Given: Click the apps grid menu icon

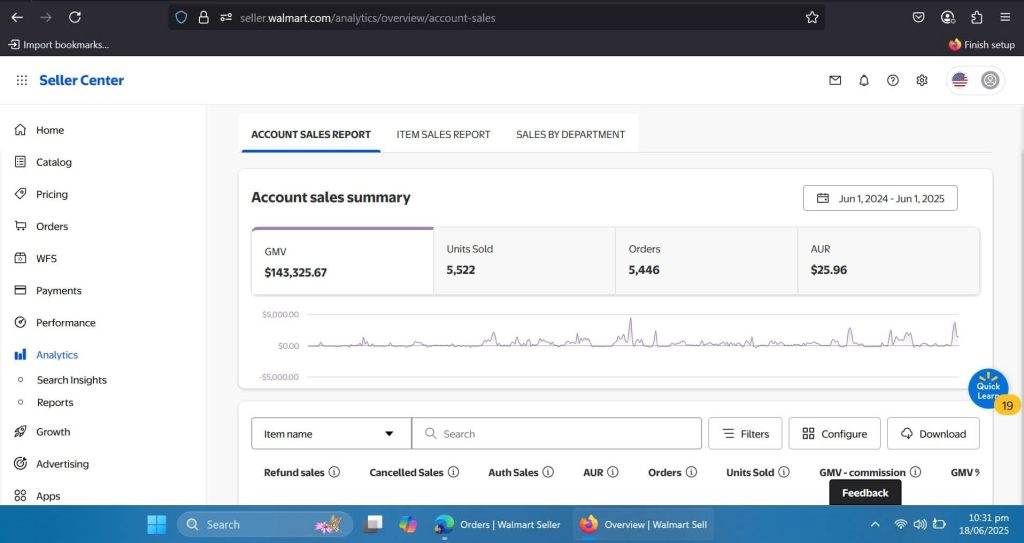Looking at the screenshot, I should pyautogui.click(x=22, y=81).
